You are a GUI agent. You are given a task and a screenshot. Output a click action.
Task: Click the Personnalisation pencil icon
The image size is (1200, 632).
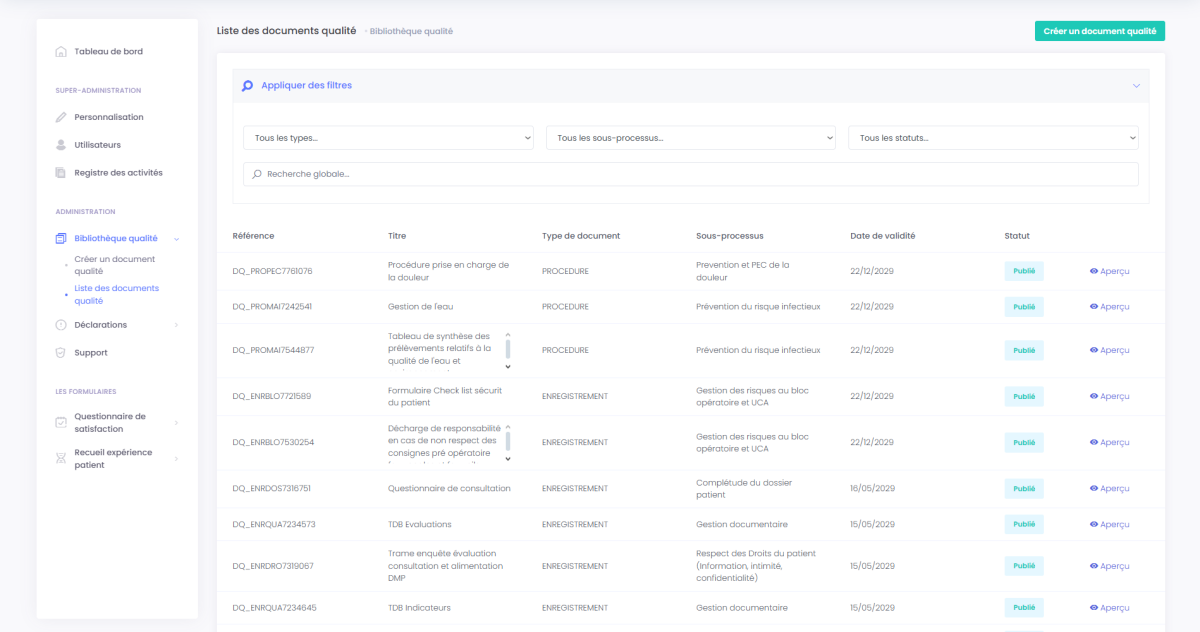(61, 117)
